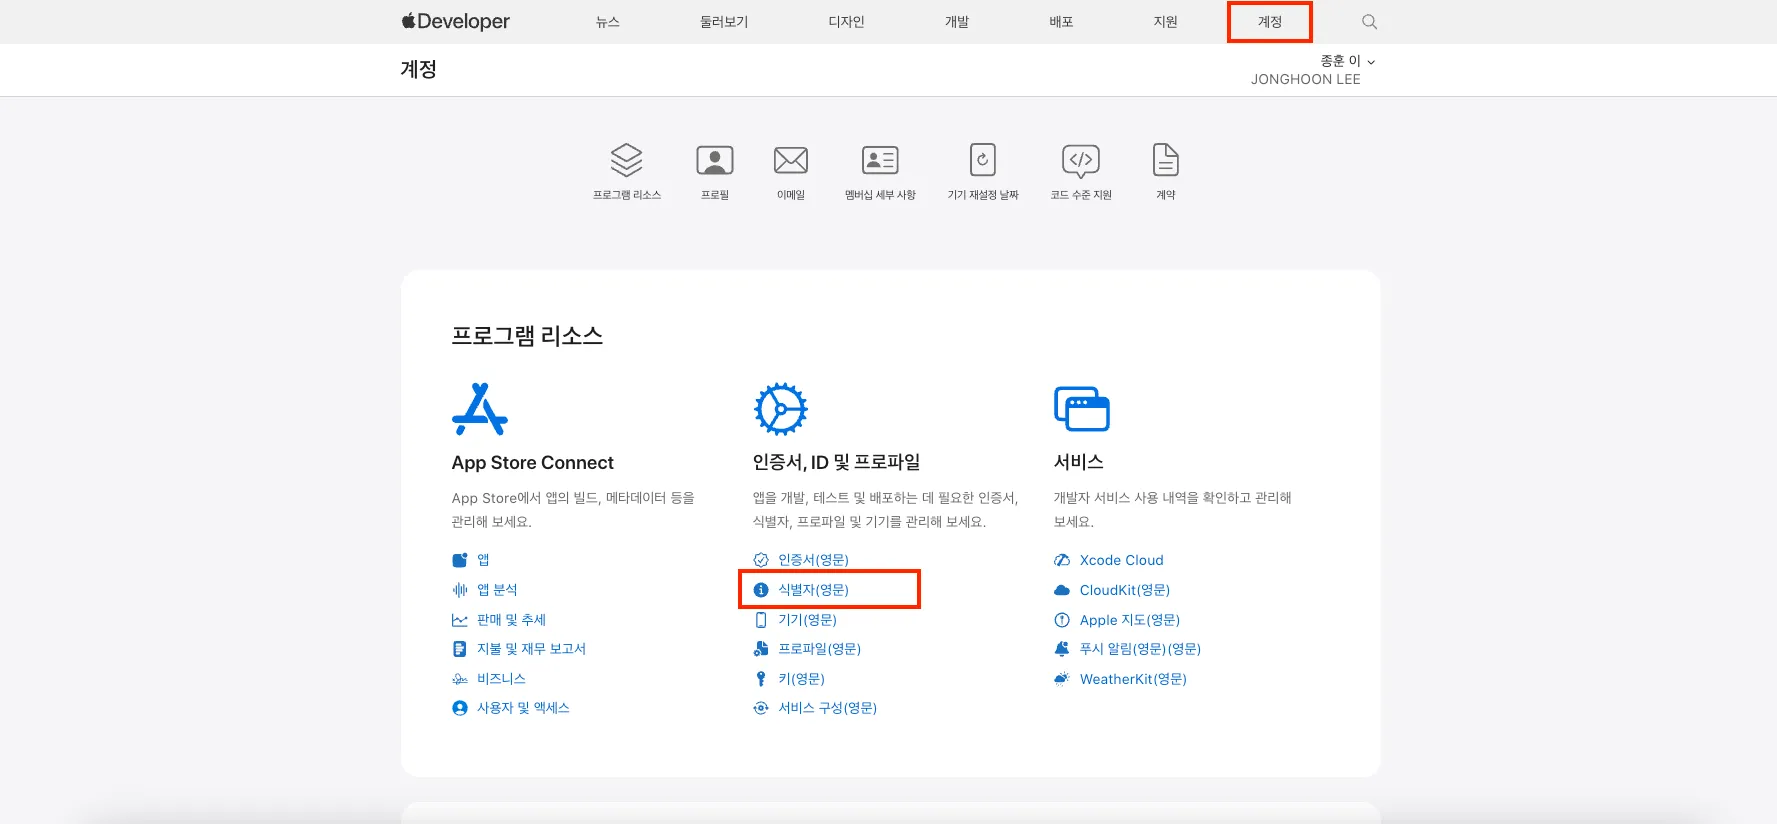Open 코드 수준 지원 code bubble icon
Viewport: 1777px width, 824px height.
click(x=1081, y=160)
